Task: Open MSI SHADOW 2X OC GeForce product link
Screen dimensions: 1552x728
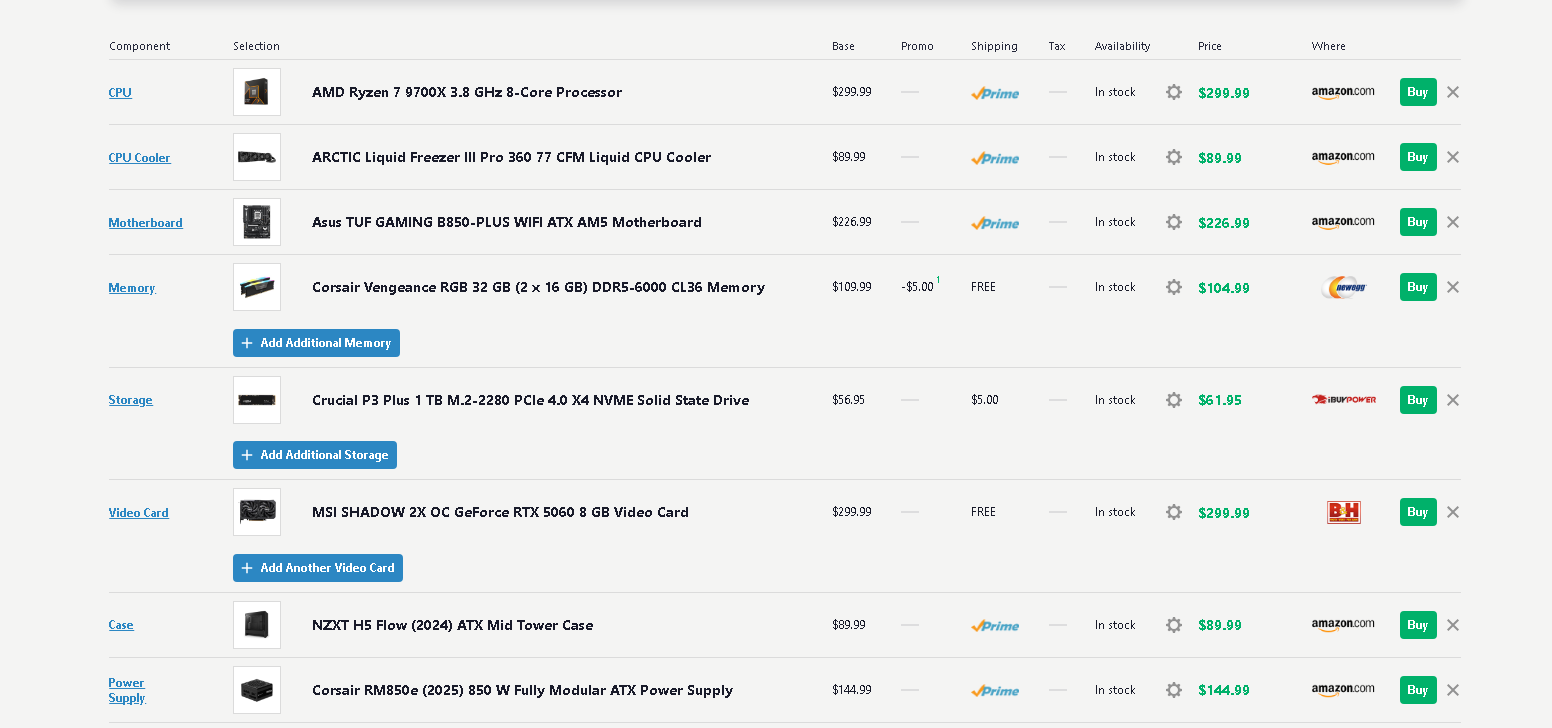Action: [500, 512]
